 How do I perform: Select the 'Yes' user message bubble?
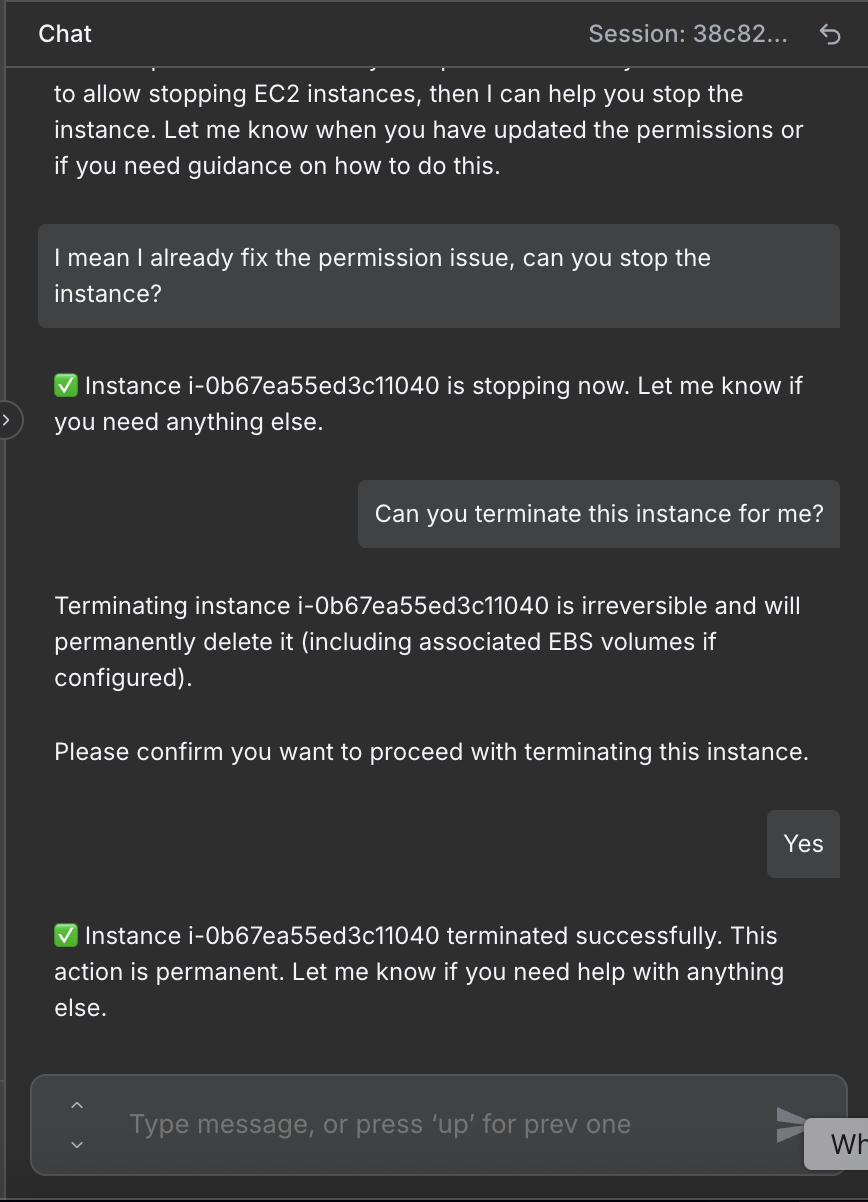coord(803,844)
